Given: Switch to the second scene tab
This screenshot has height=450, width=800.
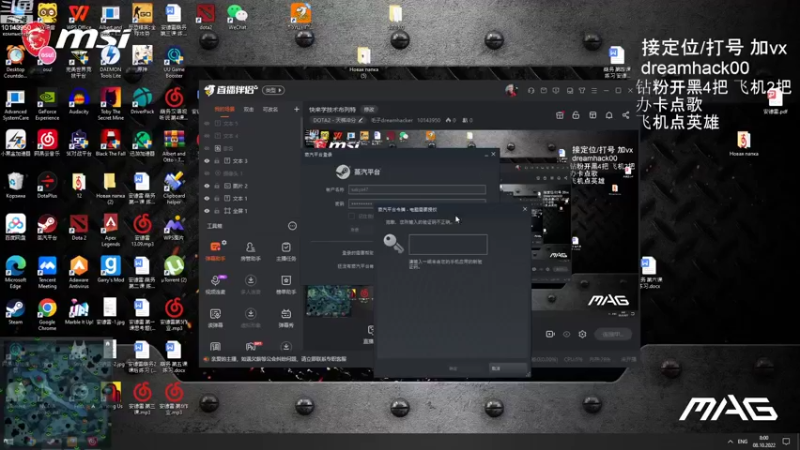Looking at the screenshot, I should pos(248,109).
